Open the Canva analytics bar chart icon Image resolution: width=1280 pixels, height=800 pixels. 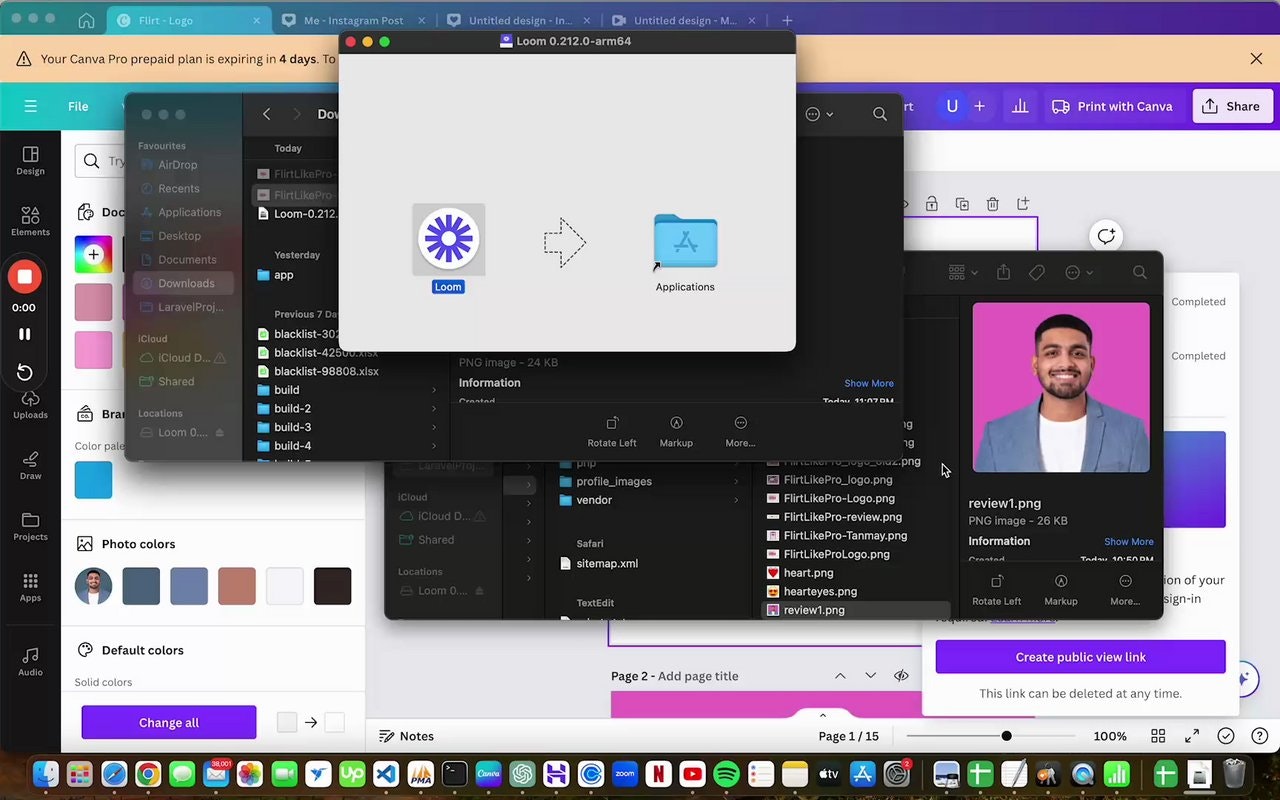(x=1020, y=106)
